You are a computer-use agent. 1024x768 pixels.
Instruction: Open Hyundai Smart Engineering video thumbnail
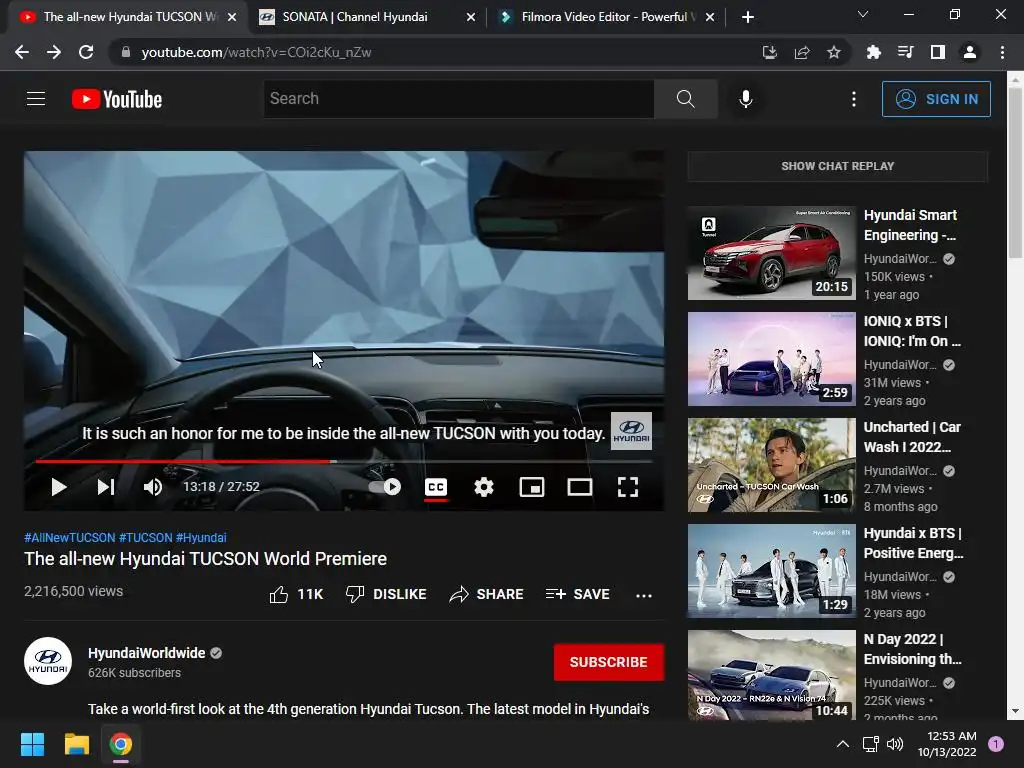(771, 253)
